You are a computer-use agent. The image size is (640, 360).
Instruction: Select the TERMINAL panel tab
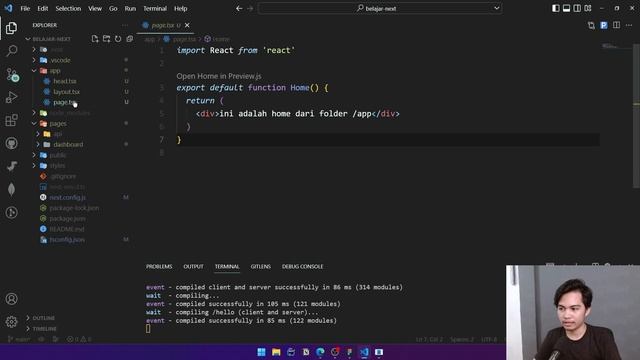tap(227, 267)
